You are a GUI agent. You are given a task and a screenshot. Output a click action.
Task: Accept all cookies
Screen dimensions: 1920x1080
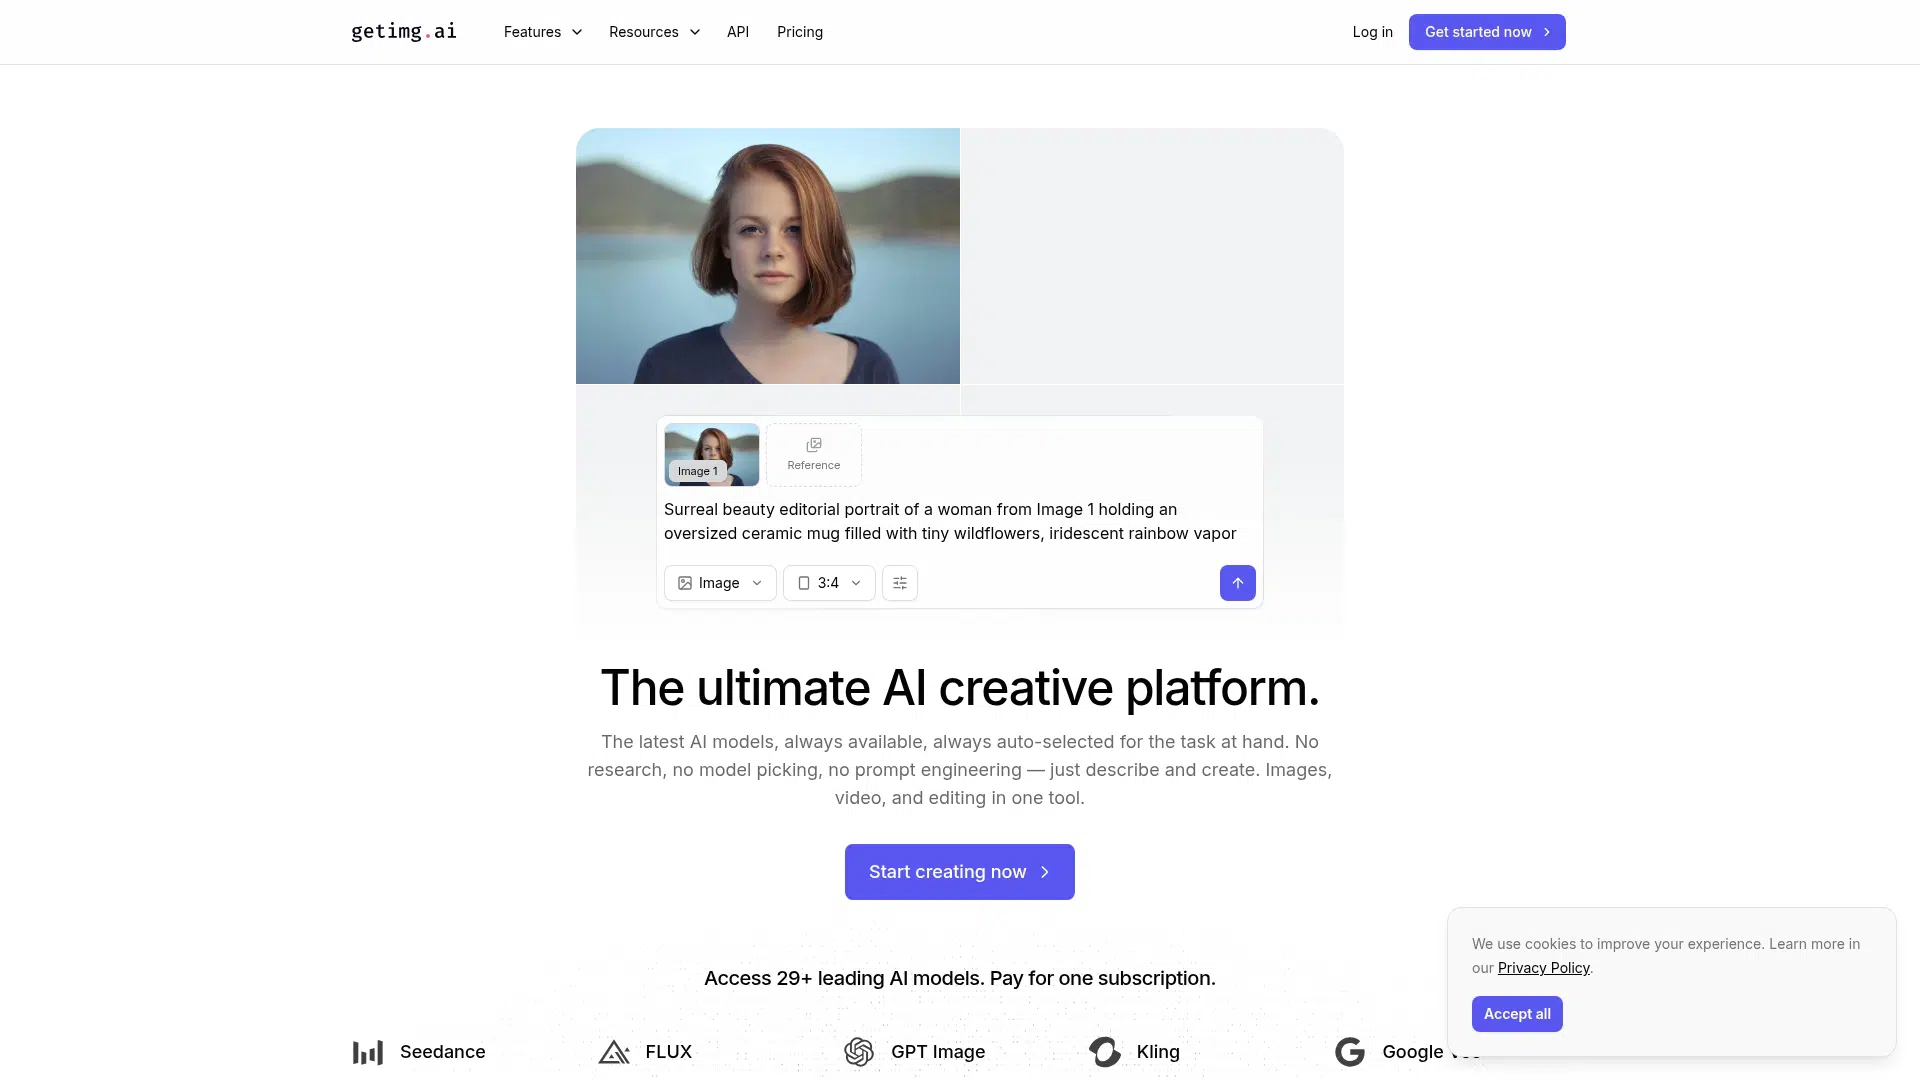point(1517,1014)
